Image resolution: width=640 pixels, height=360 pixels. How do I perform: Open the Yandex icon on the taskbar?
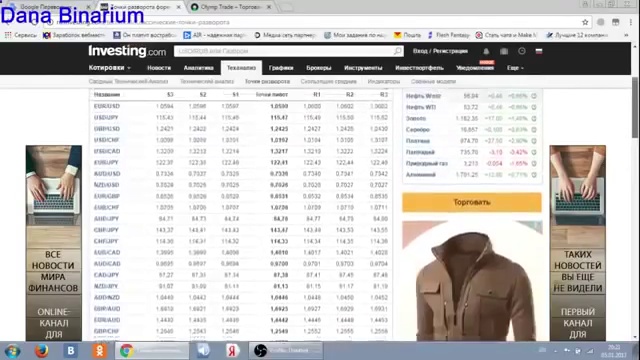(232, 351)
